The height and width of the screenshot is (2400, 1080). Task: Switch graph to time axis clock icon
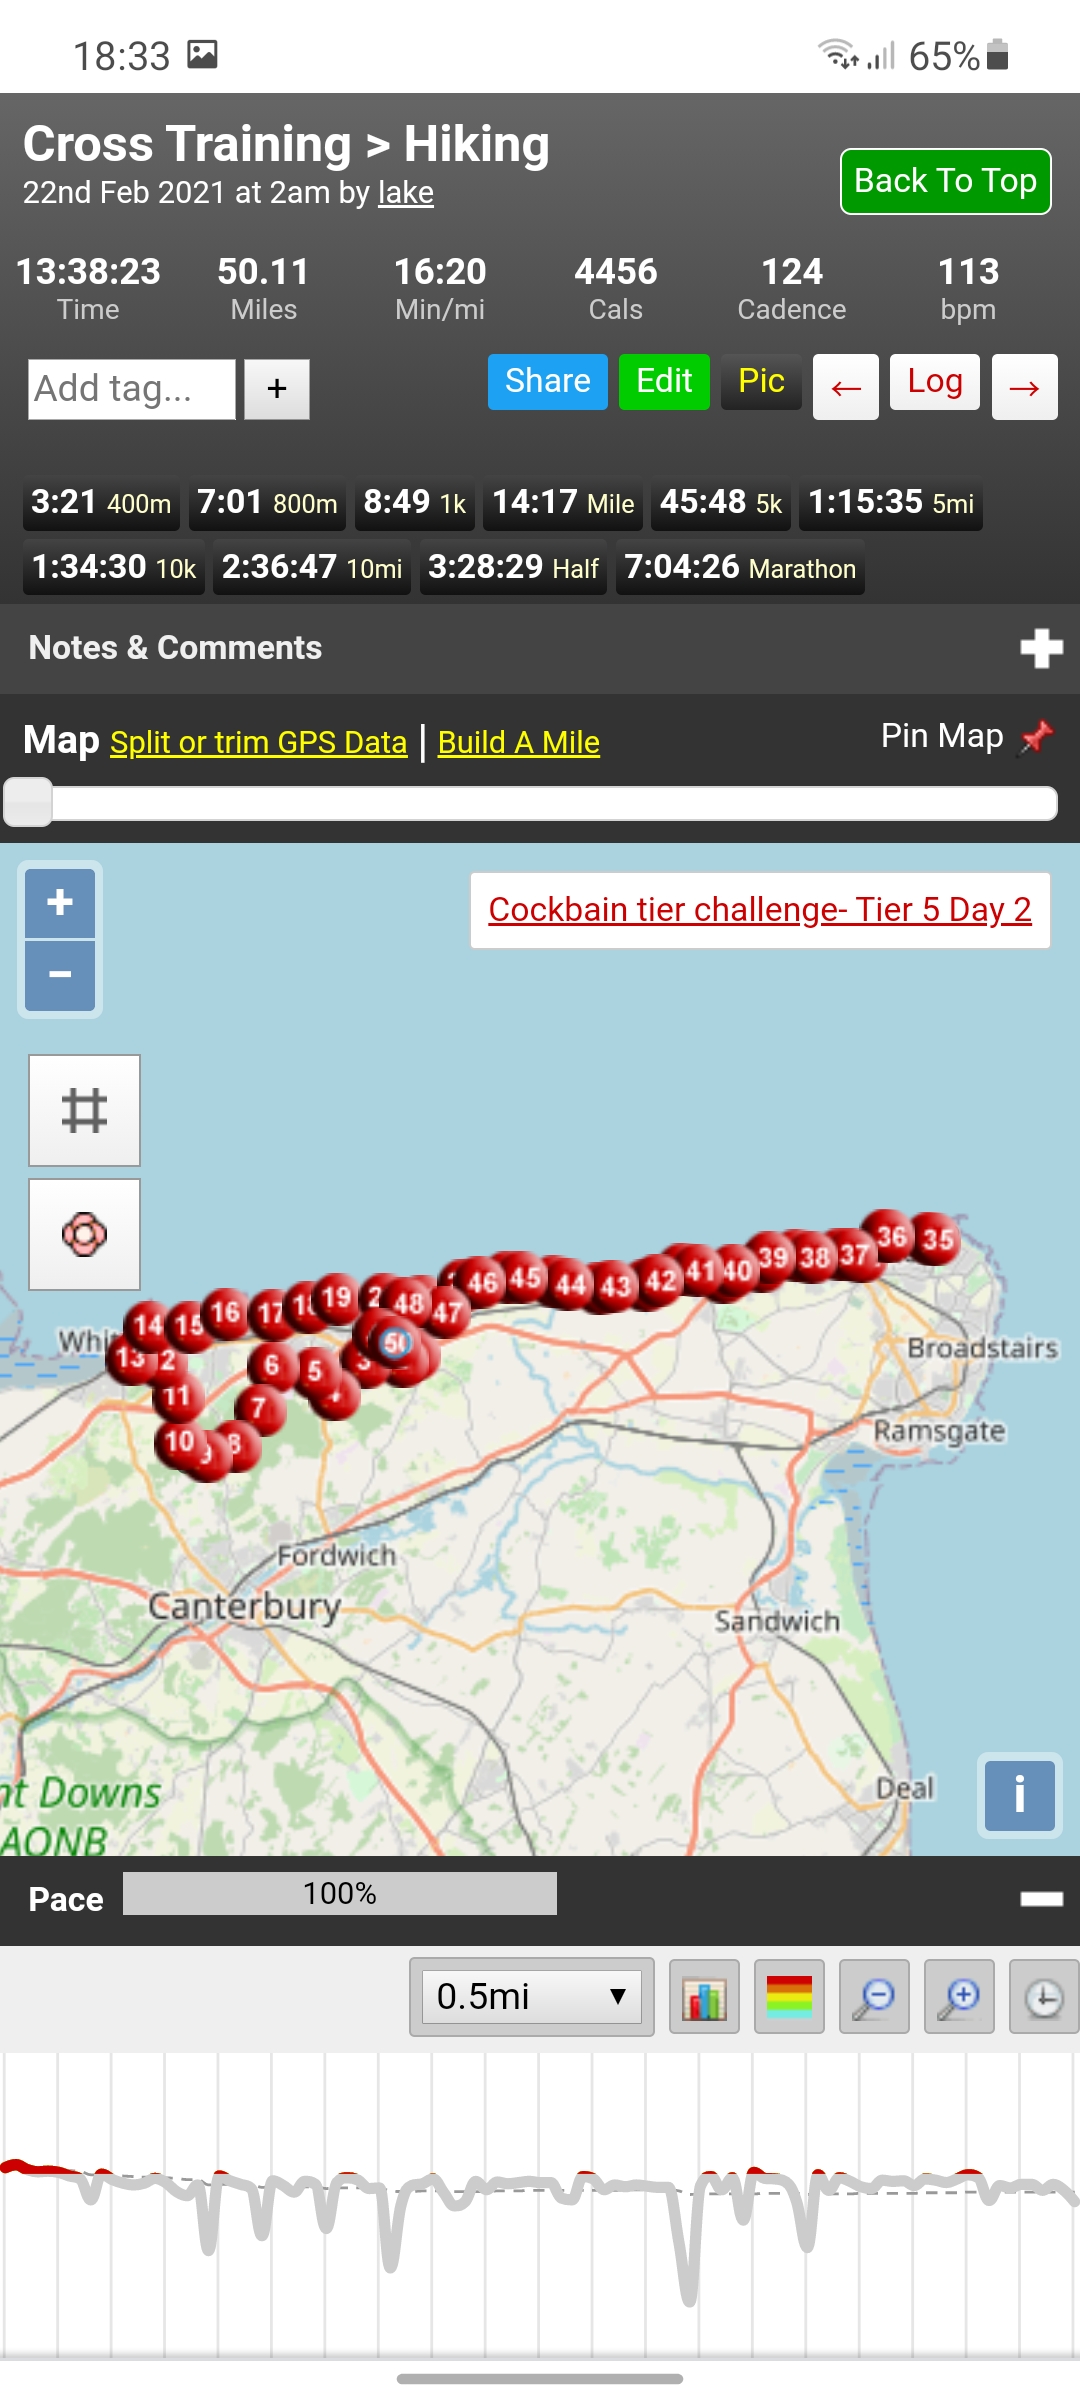coord(1044,1997)
